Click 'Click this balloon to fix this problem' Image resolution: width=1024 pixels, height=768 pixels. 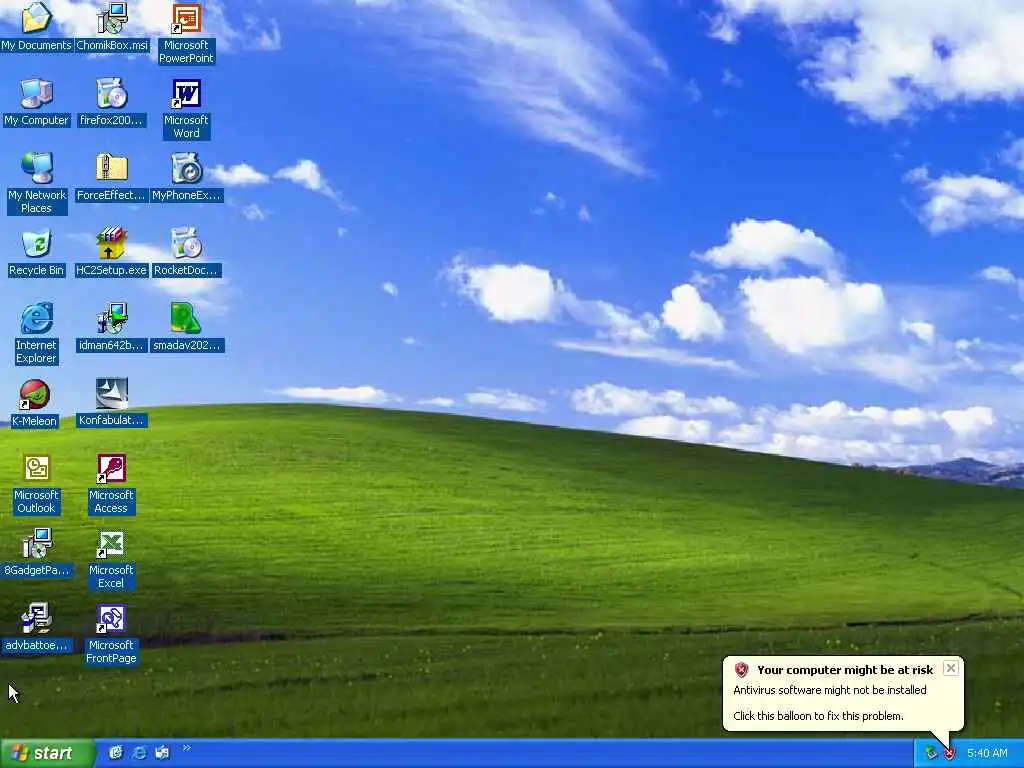pos(818,716)
